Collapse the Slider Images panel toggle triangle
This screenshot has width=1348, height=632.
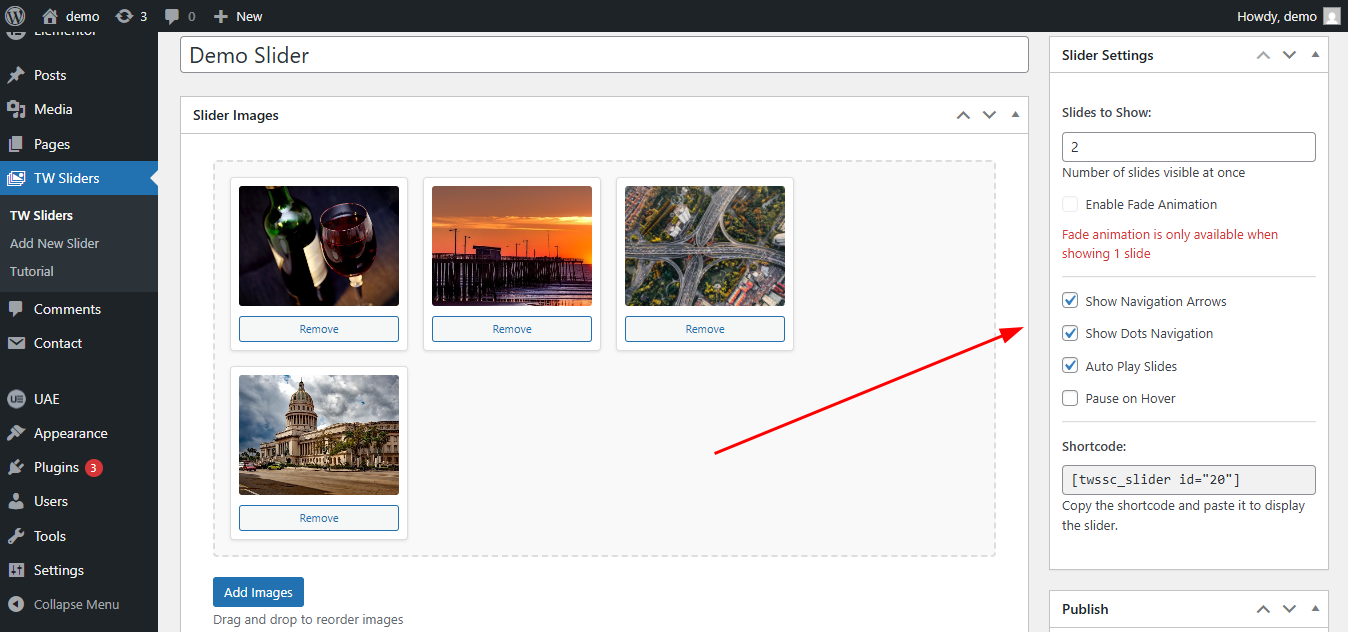coord(1015,115)
